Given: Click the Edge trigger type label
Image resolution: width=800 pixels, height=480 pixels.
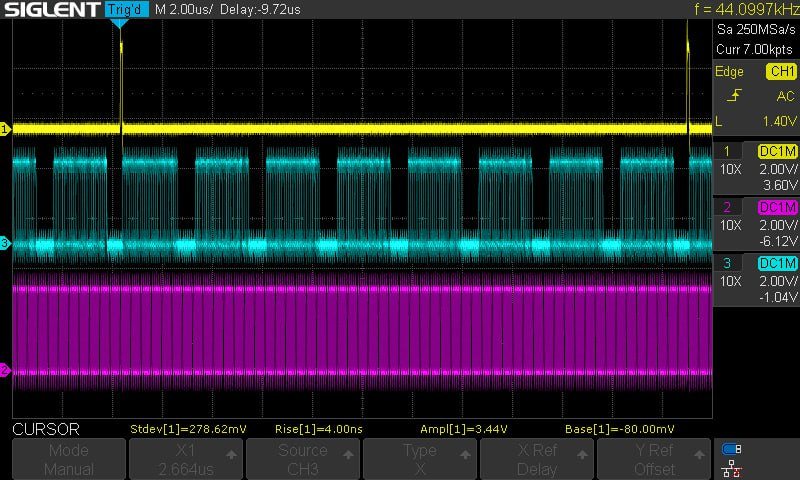Looking at the screenshot, I should tap(729, 71).
